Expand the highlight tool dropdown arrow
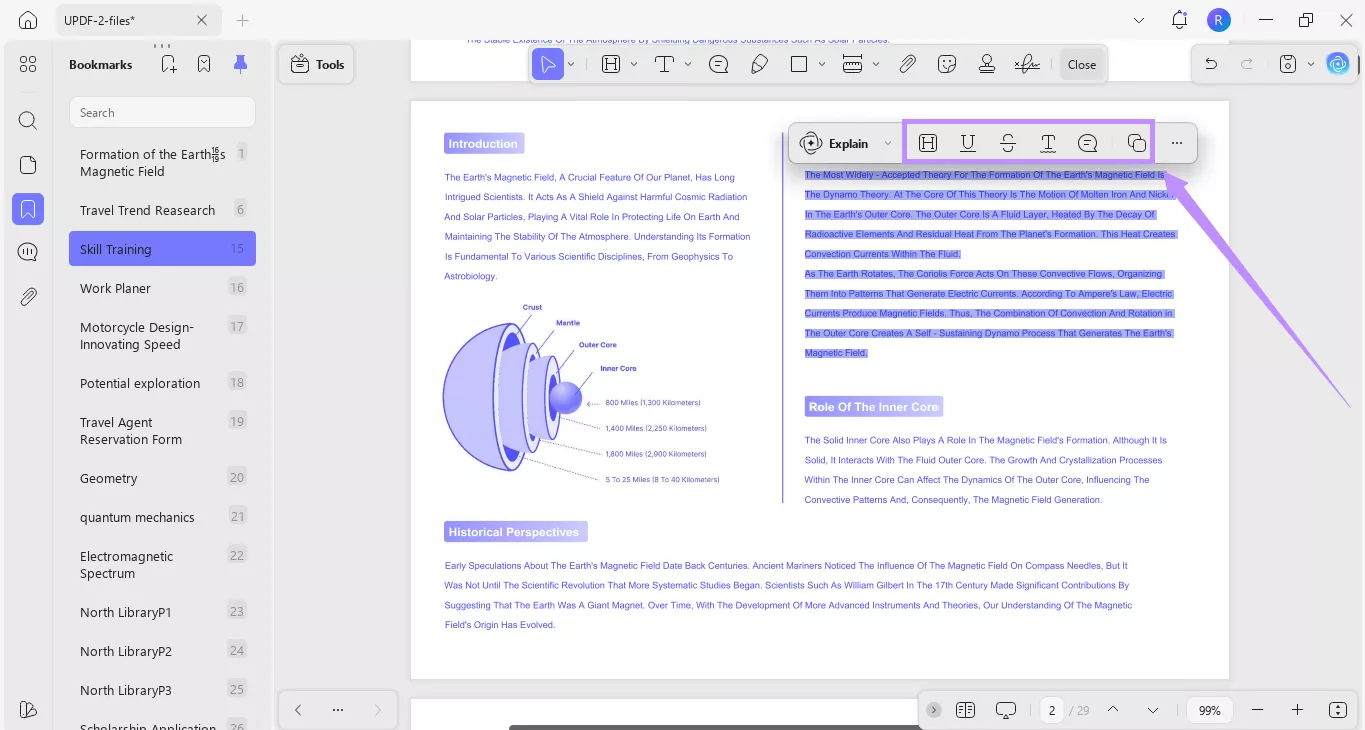Image resolution: width=1365 pixels, height=730 pixels. [x=634, y=64]
